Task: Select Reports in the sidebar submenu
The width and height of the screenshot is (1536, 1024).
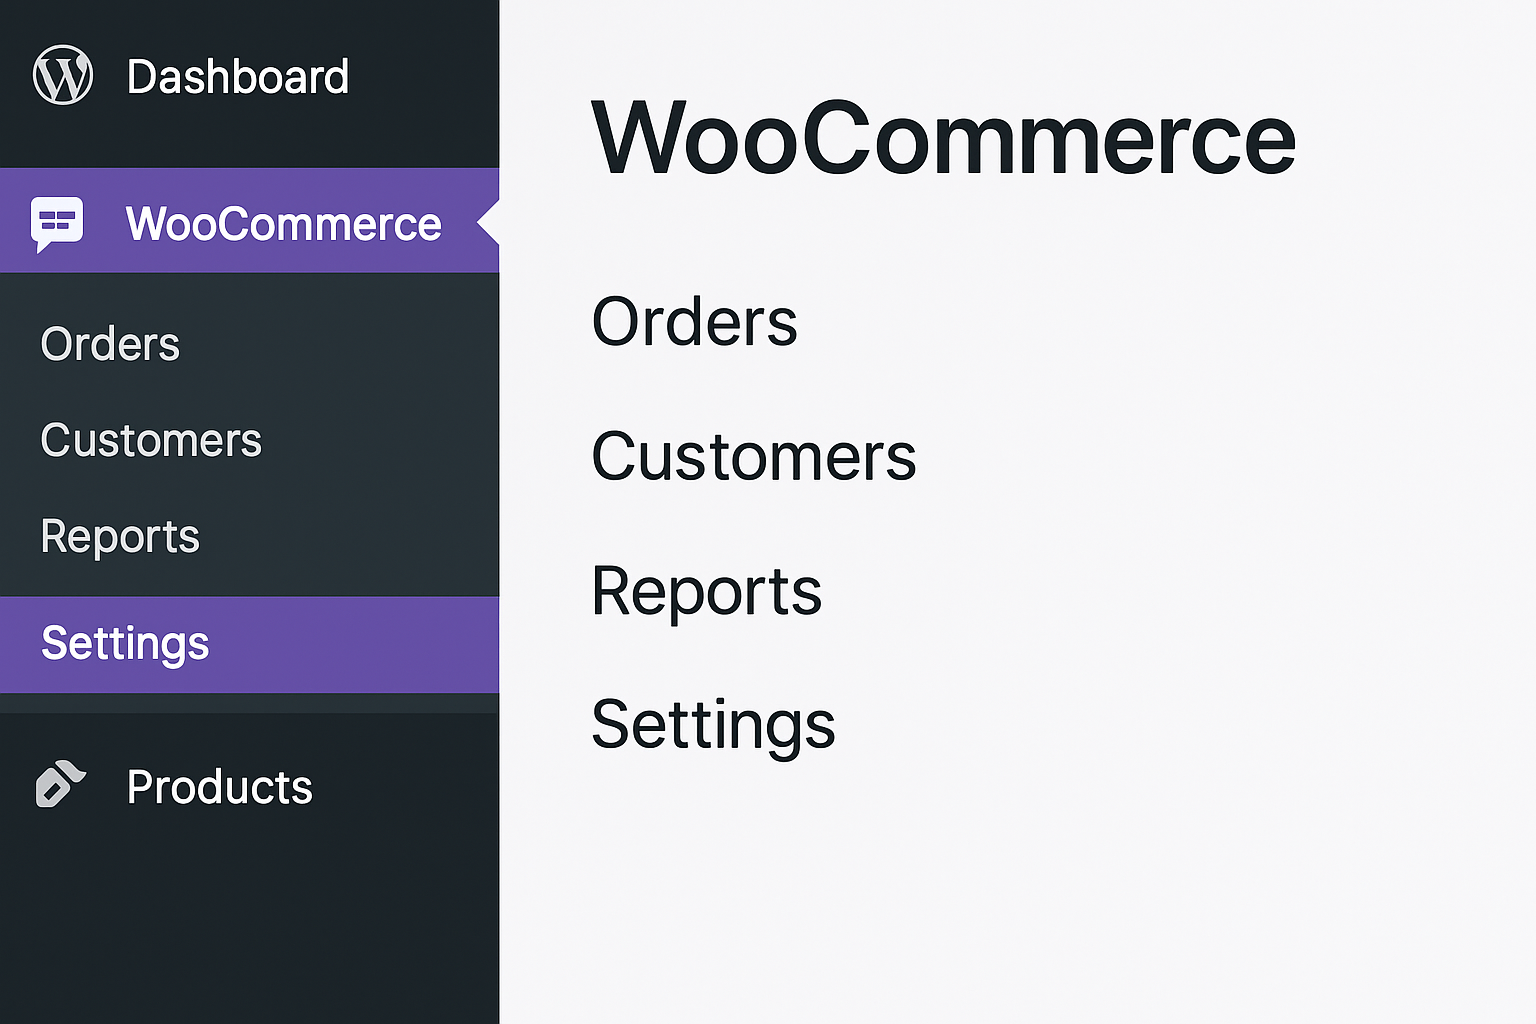Action: (x=120, y=537)
